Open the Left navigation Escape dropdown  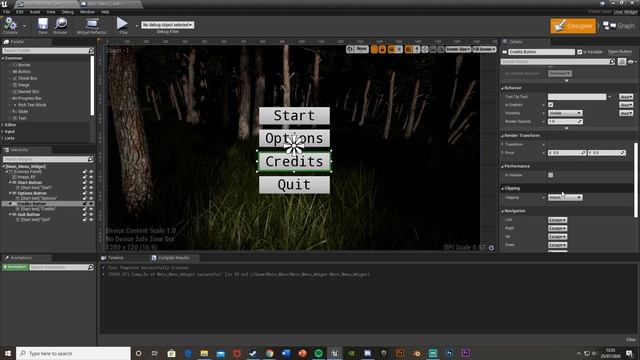(x=557, y=220)
